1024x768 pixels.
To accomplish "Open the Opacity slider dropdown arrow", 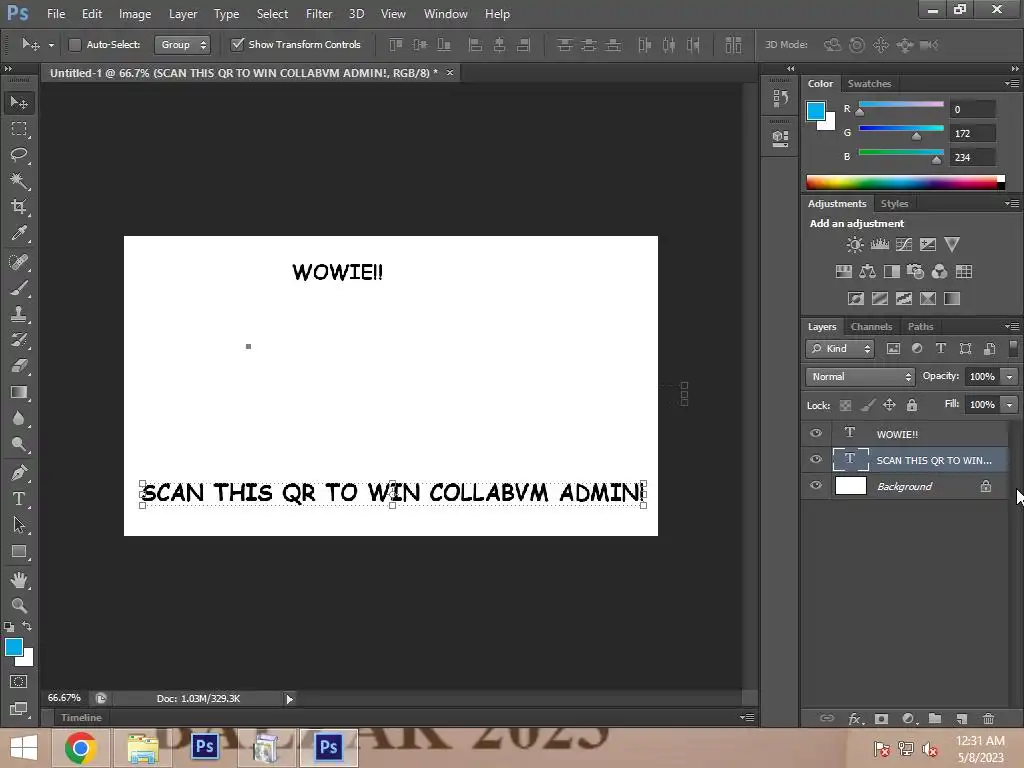I will pos(1010,377).
